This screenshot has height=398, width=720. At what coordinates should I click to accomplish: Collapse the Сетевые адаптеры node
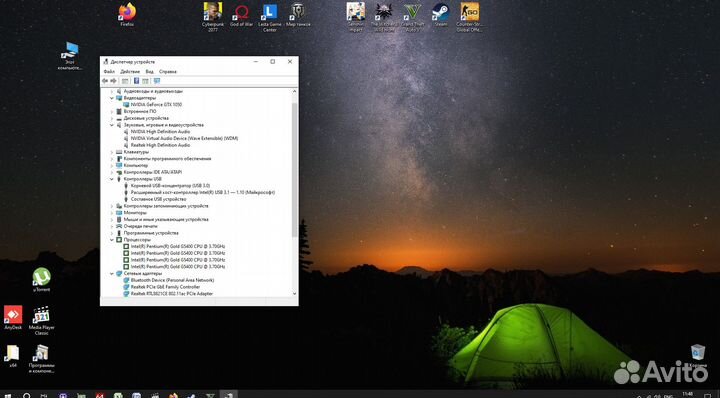(x=112, y=274)
